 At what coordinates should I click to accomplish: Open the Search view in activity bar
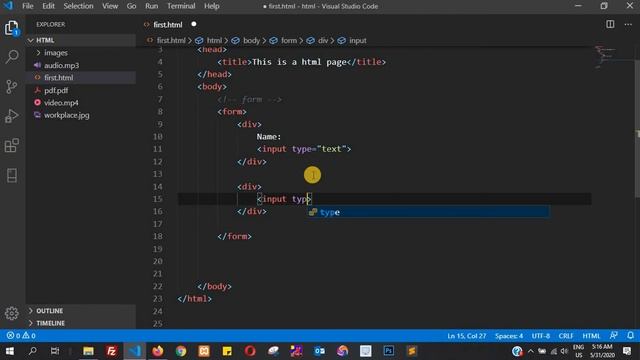12,56
